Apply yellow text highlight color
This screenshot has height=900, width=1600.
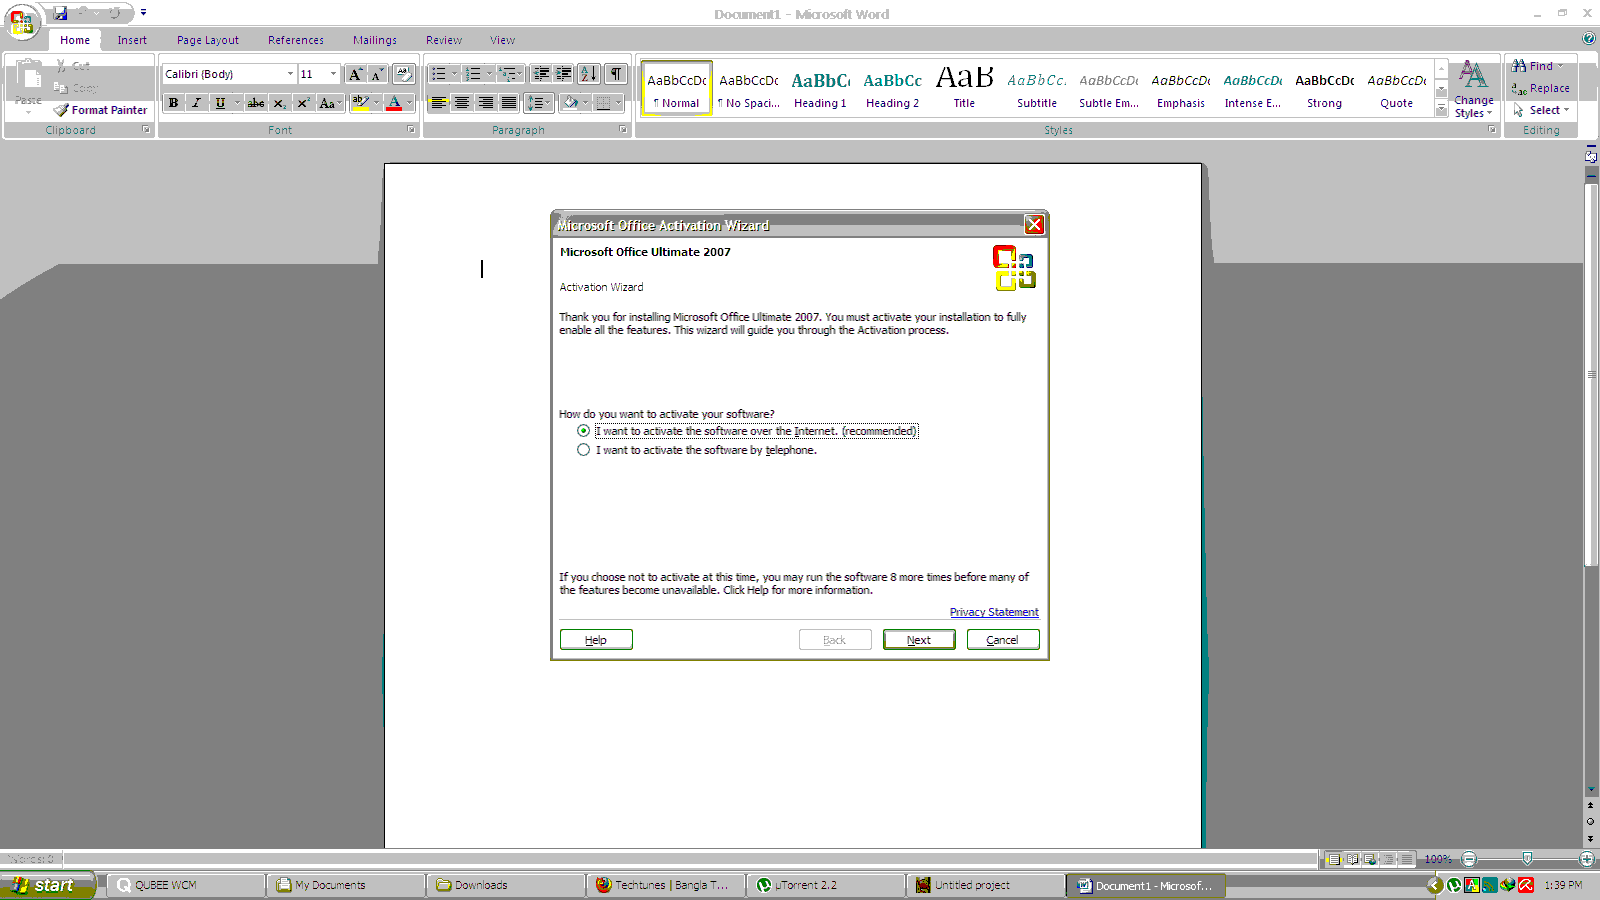360,103
